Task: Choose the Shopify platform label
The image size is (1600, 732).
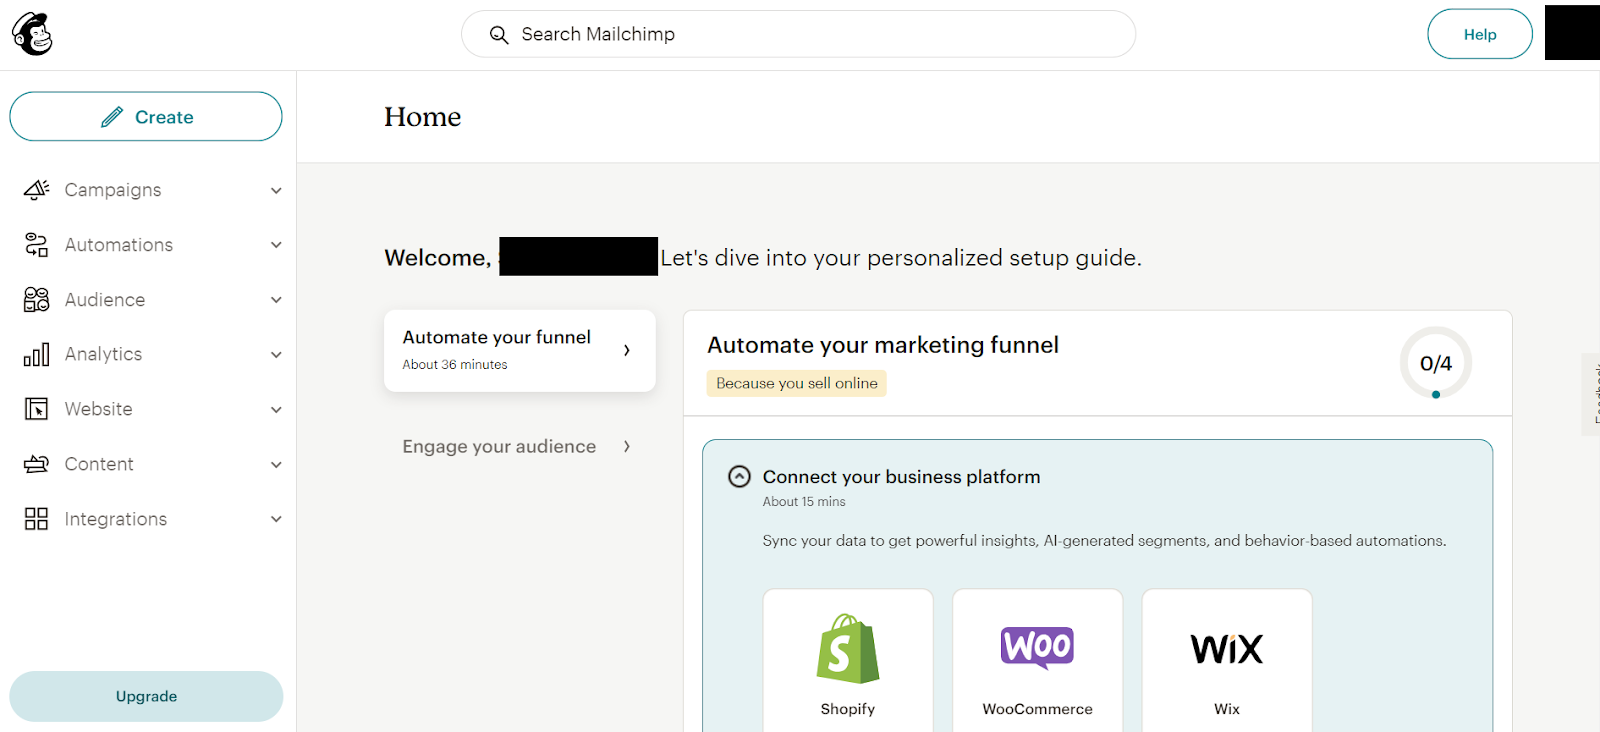Action: 848,709
